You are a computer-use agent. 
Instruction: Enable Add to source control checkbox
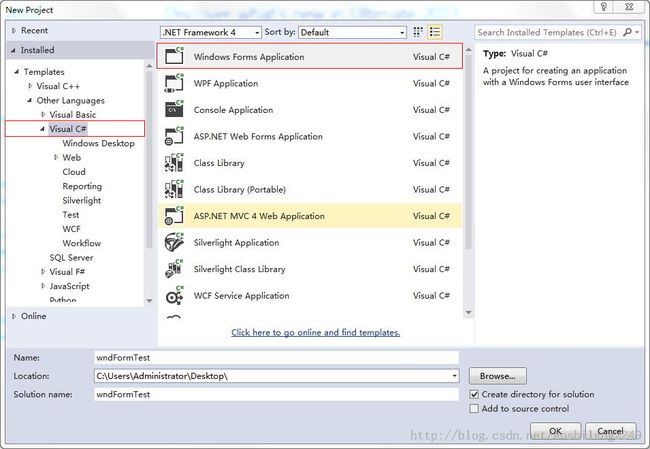[x=474, y=408]
